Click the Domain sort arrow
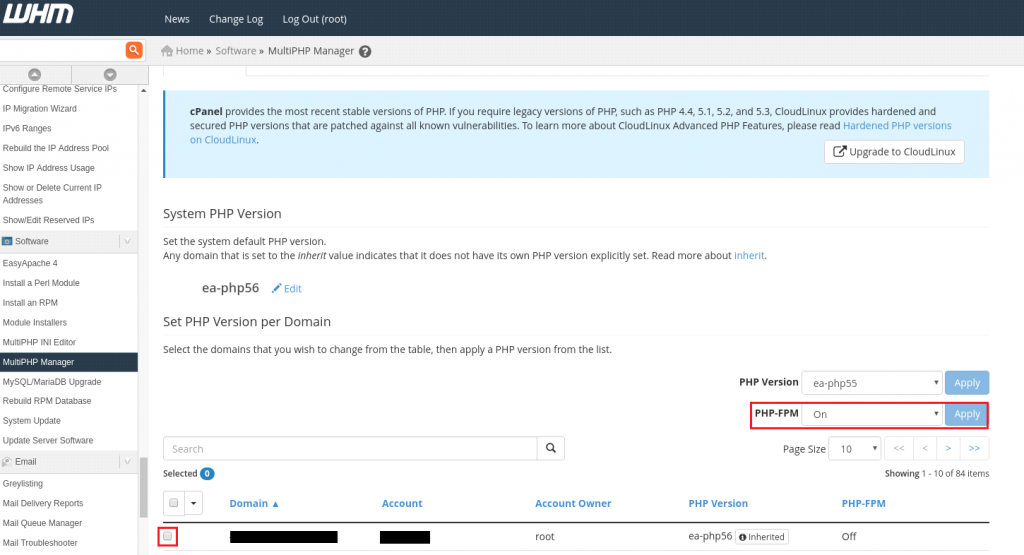Image resolution: width=1024 pixels, height=555 pixels. pyautogui.click(x=276, y=504)
